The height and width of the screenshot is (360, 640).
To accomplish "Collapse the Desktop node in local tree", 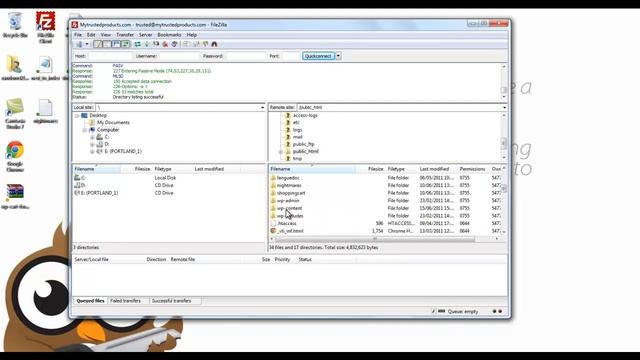I will tap(77, 116).
